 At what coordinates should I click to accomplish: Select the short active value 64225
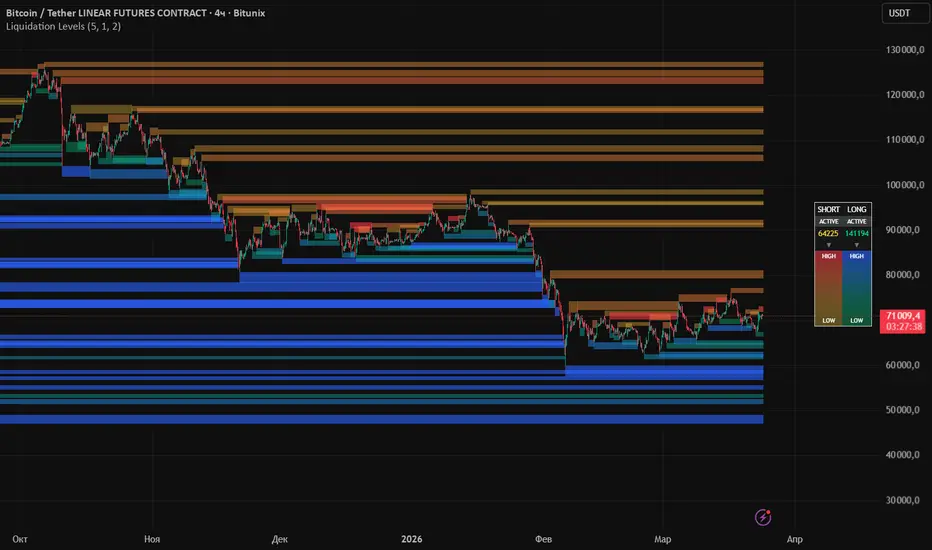(828, 234)
